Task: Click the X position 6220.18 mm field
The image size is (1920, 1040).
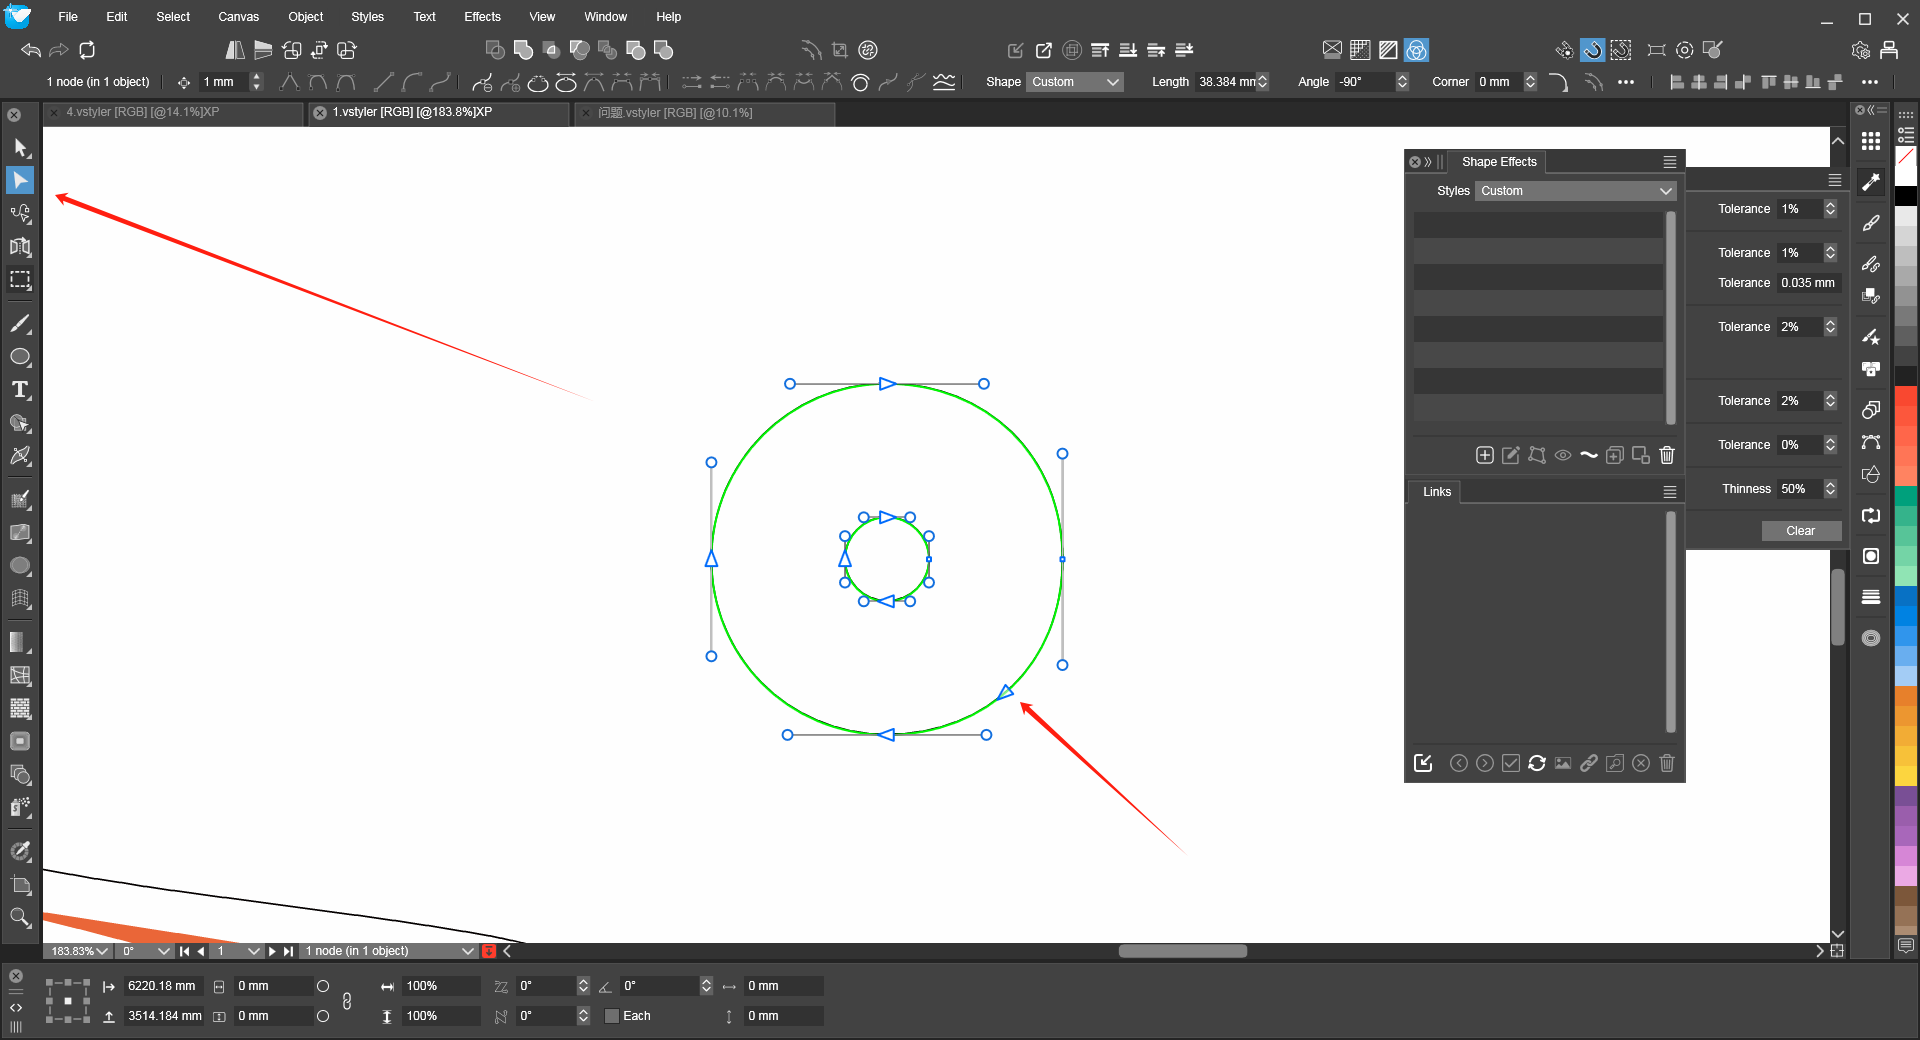Action: point(163,986)
